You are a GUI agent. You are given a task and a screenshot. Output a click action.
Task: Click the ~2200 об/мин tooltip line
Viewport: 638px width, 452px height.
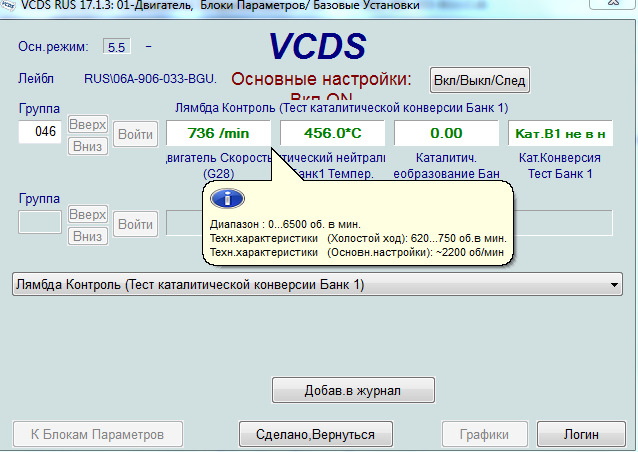357,252
